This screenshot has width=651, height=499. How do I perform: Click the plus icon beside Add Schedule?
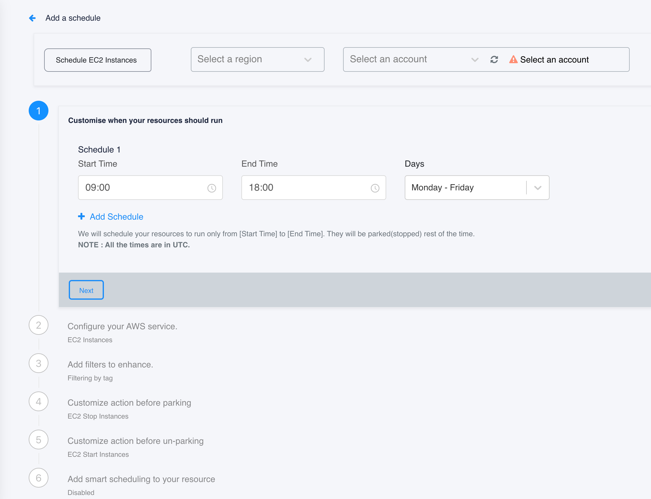81,216
